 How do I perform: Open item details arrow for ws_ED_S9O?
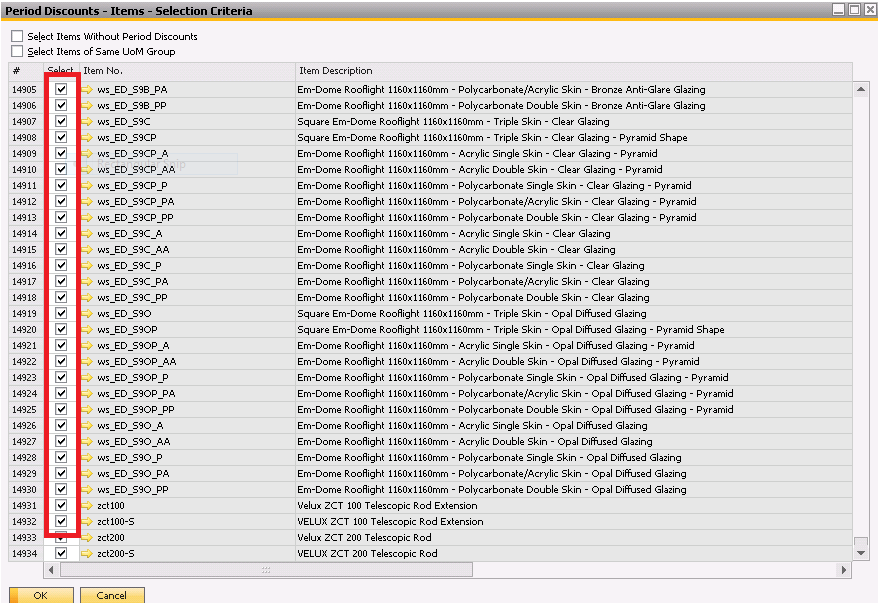(87, 313)
